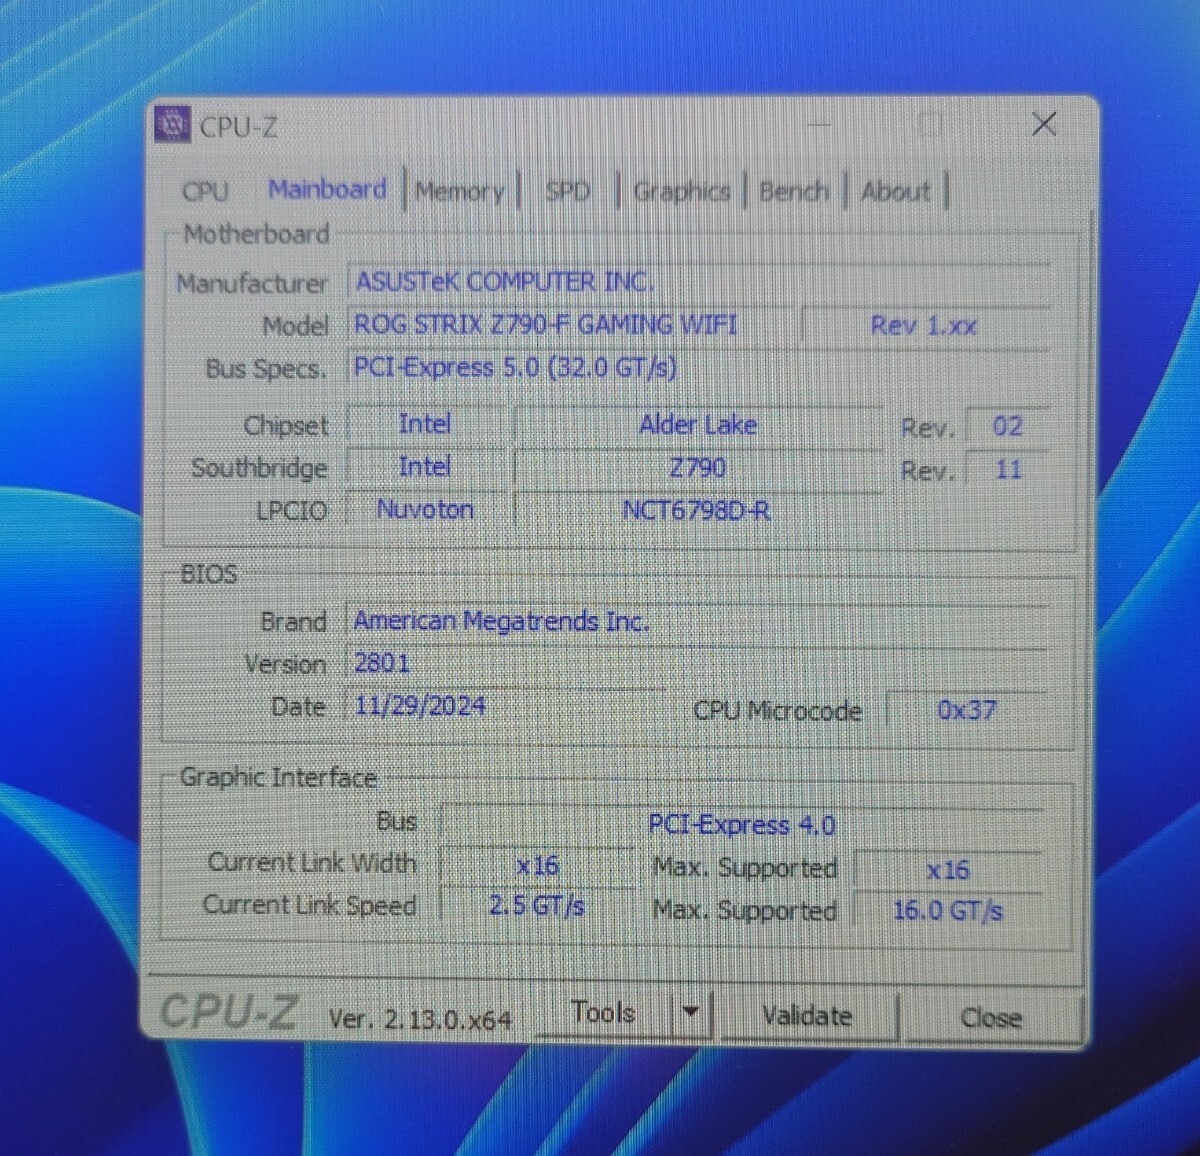Minimize the CPU-Z window

click(x=819, y=124)
